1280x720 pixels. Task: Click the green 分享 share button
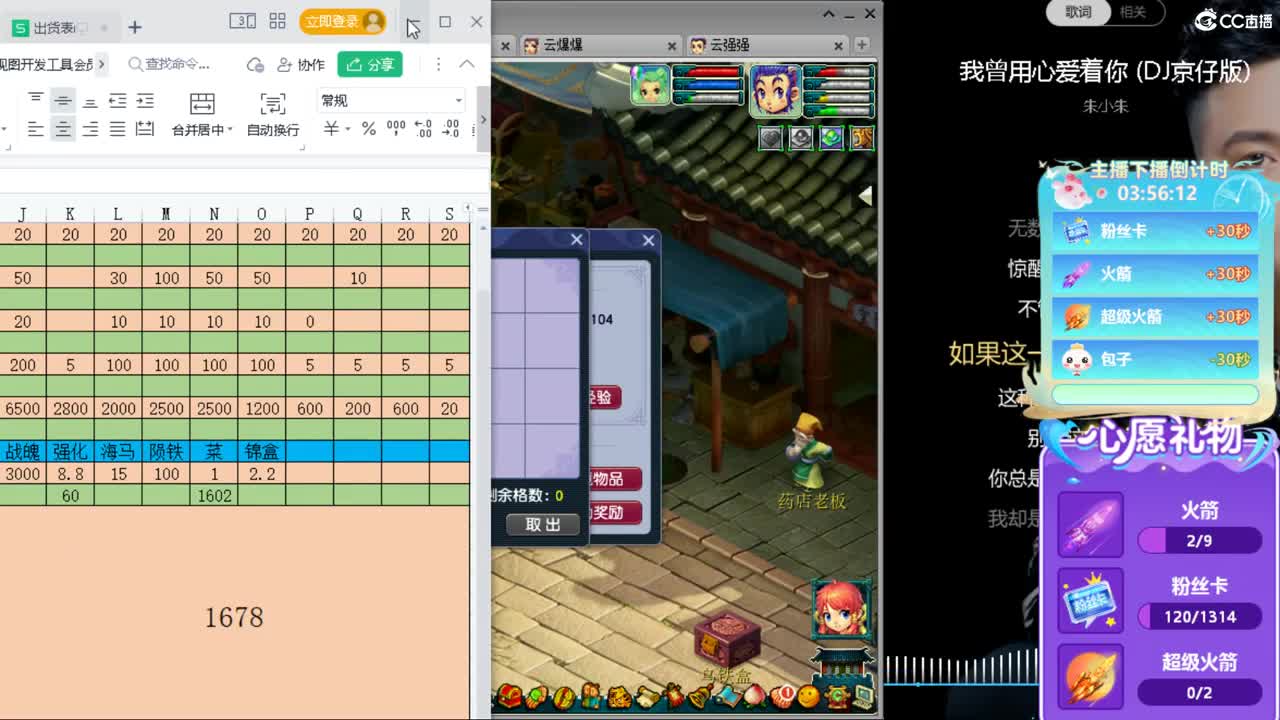coord(370,64)
